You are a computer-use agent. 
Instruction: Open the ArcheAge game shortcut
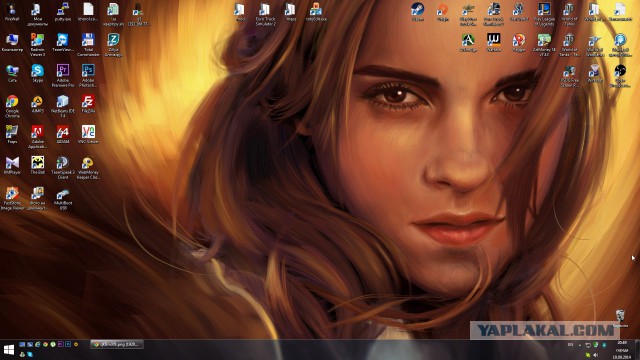click(468, 42)
